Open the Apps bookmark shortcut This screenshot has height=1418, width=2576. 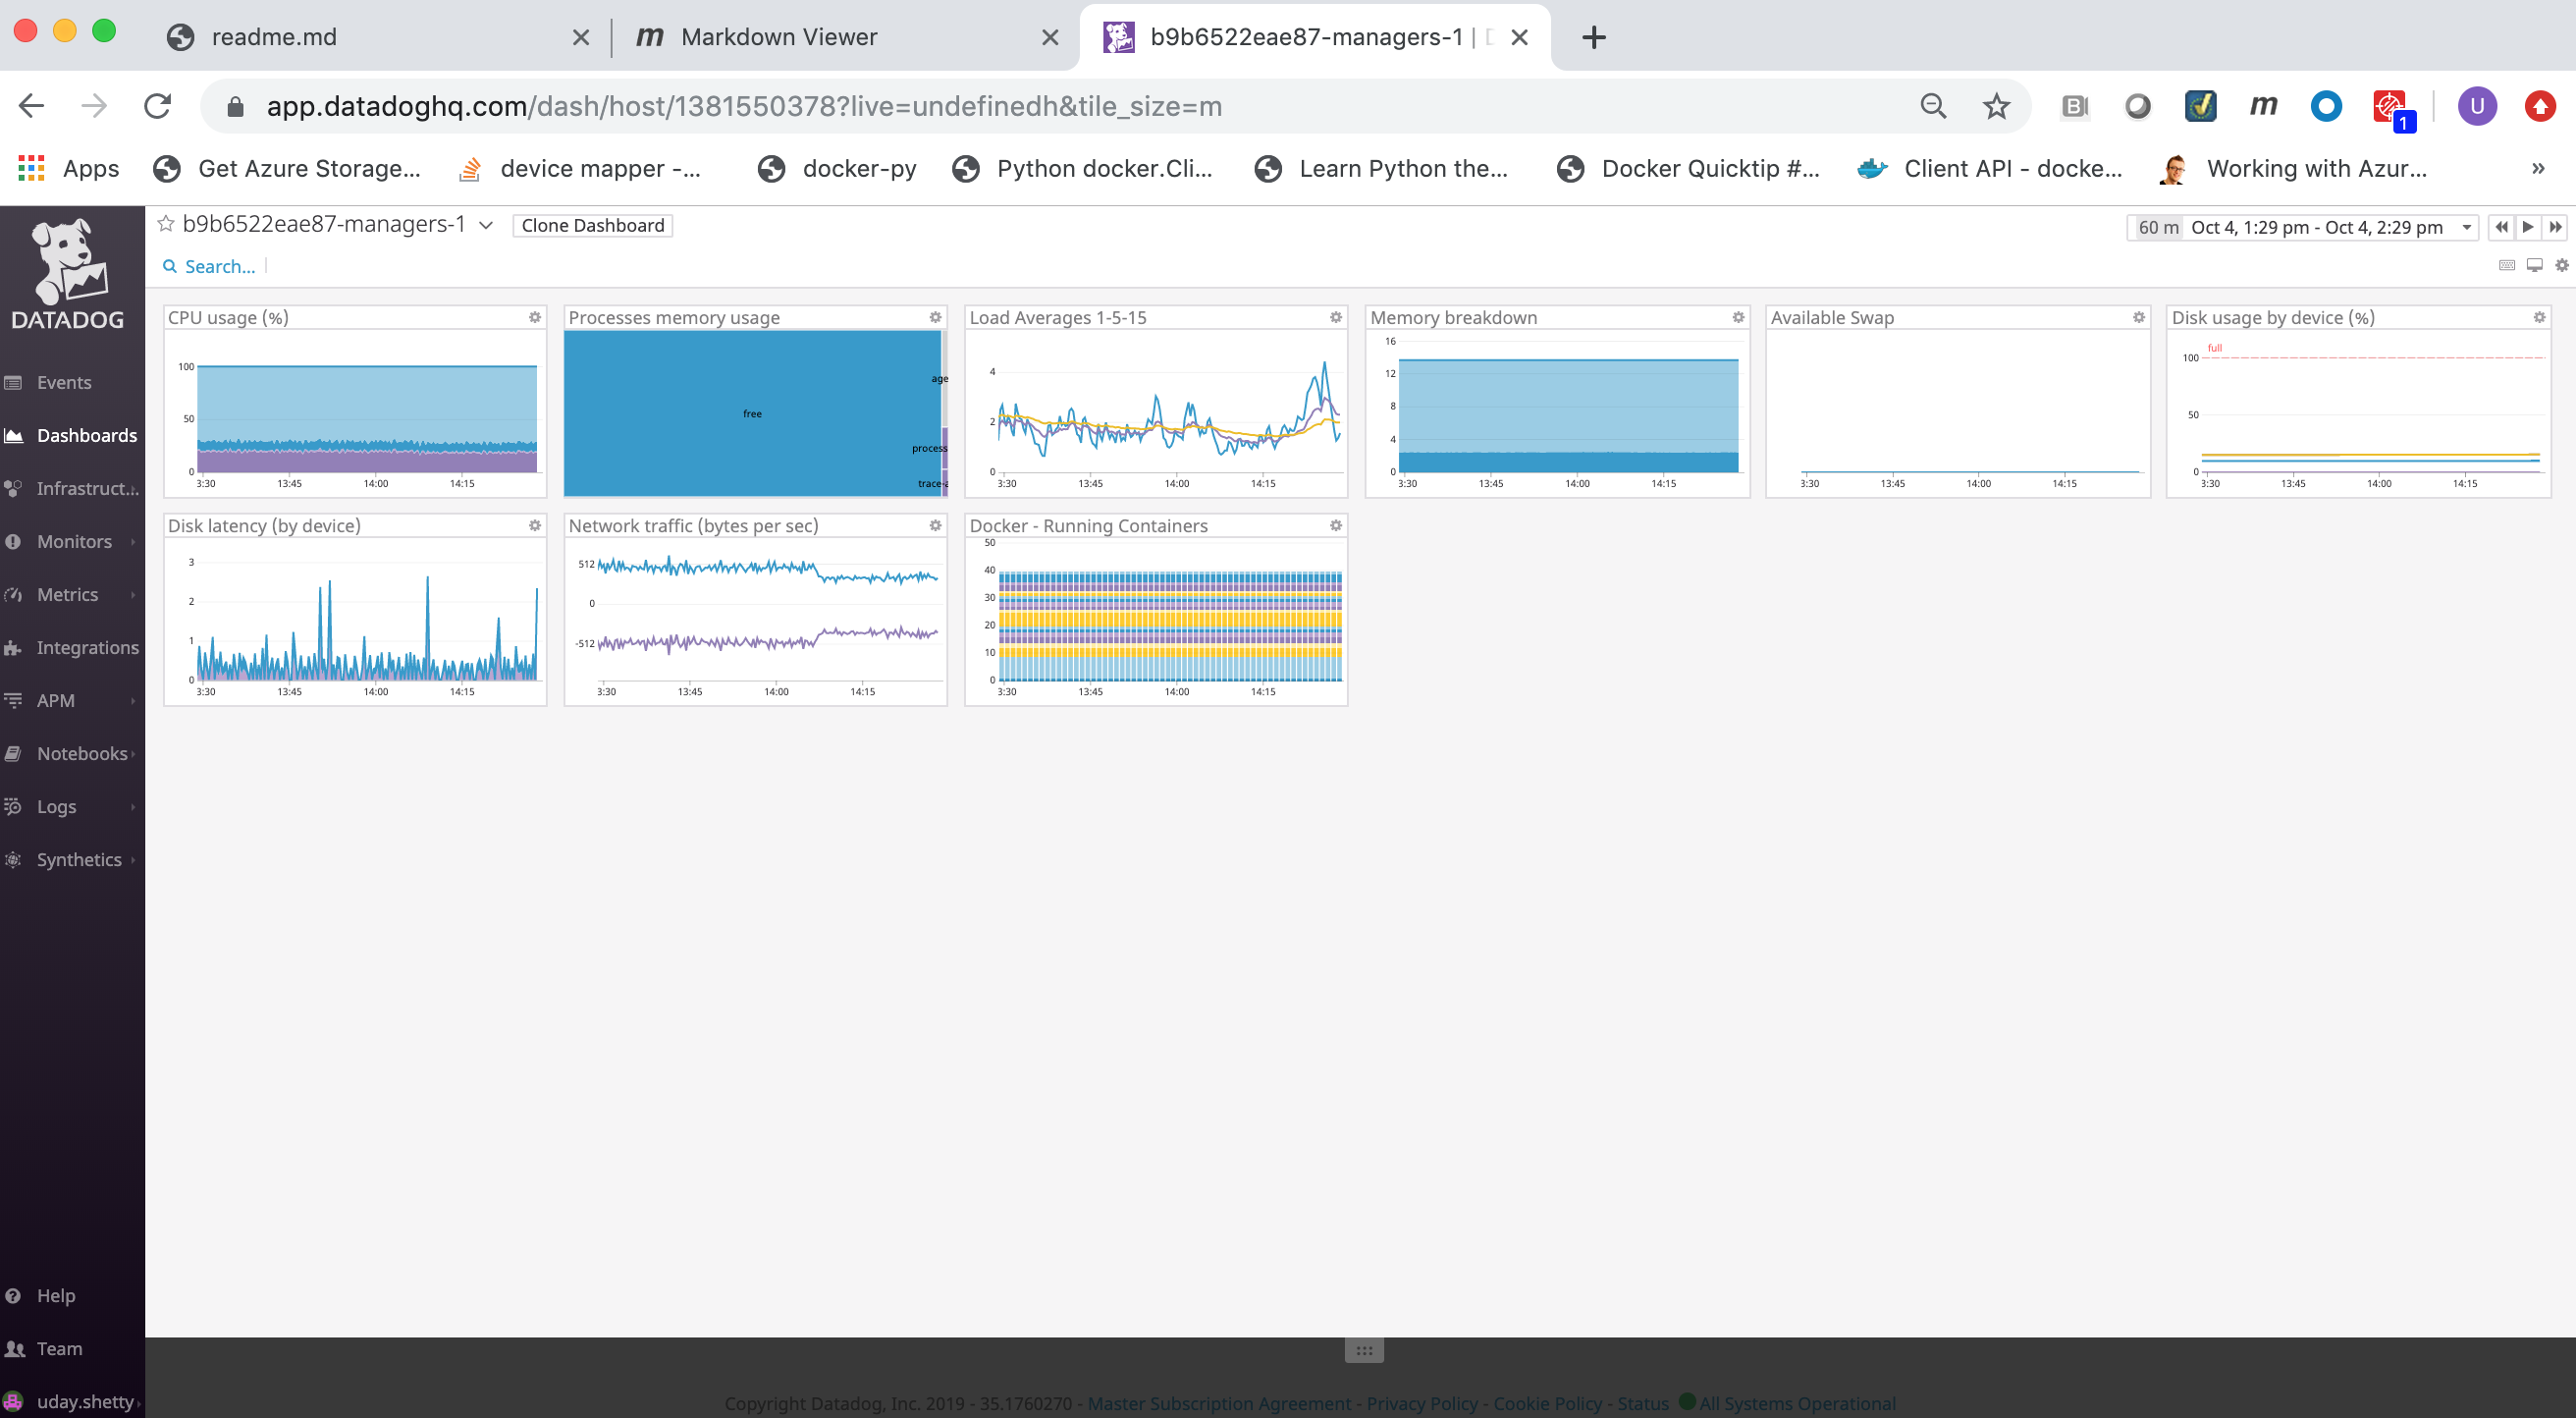pos(68,168)
